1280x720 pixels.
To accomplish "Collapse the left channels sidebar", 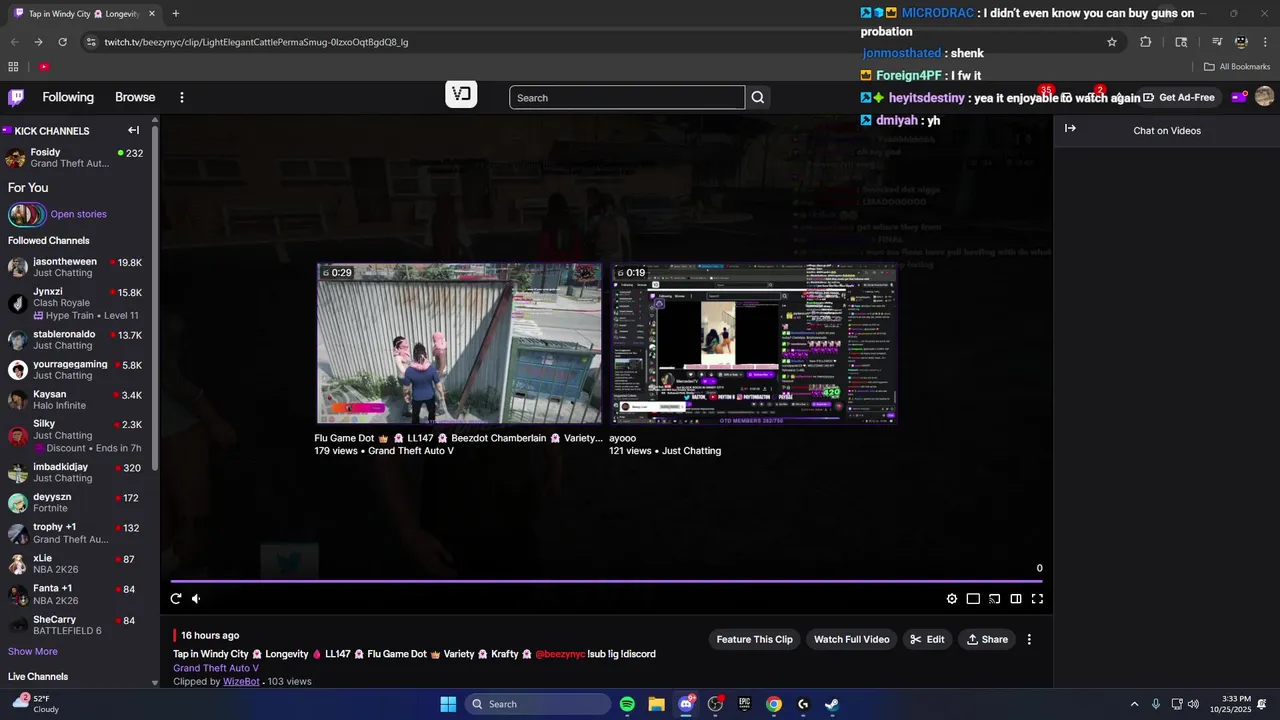I will click(x=133, y=130).
